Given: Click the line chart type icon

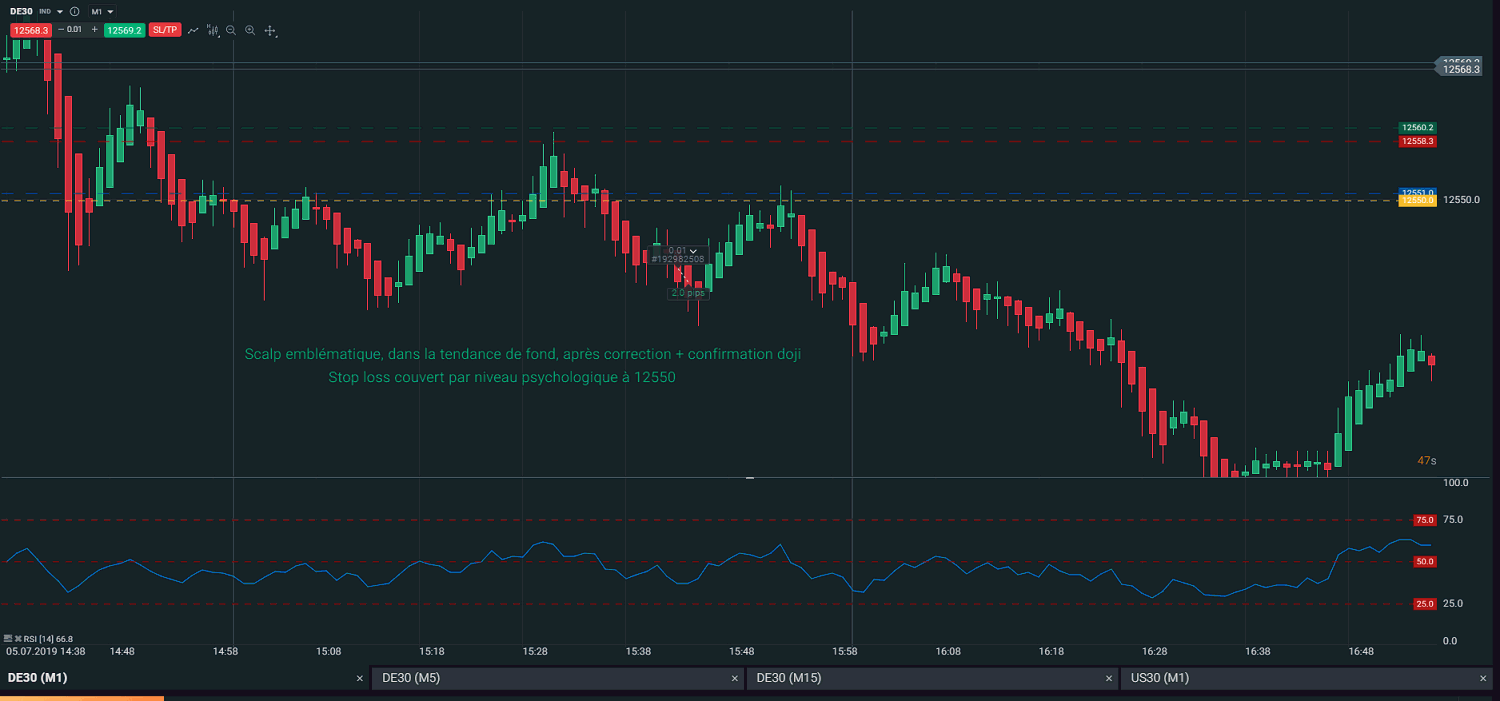Looking at the screenshot, I should pos(193,30).
